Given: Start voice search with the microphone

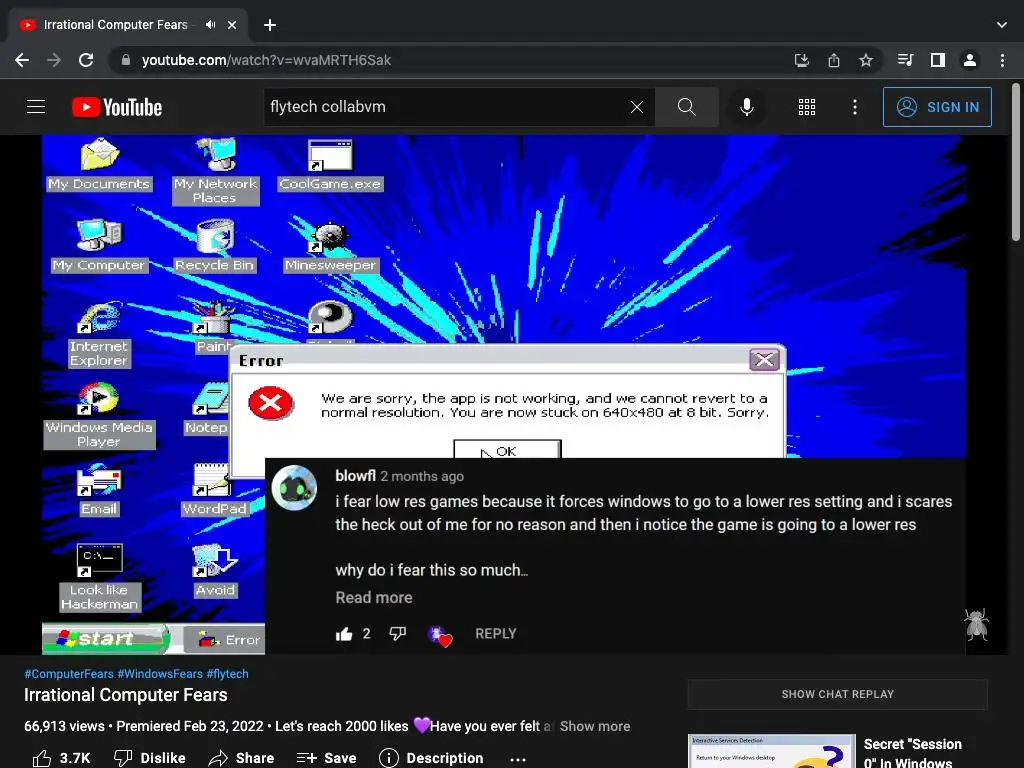Looking at the screenshot, I should click(x=746, y=107).
